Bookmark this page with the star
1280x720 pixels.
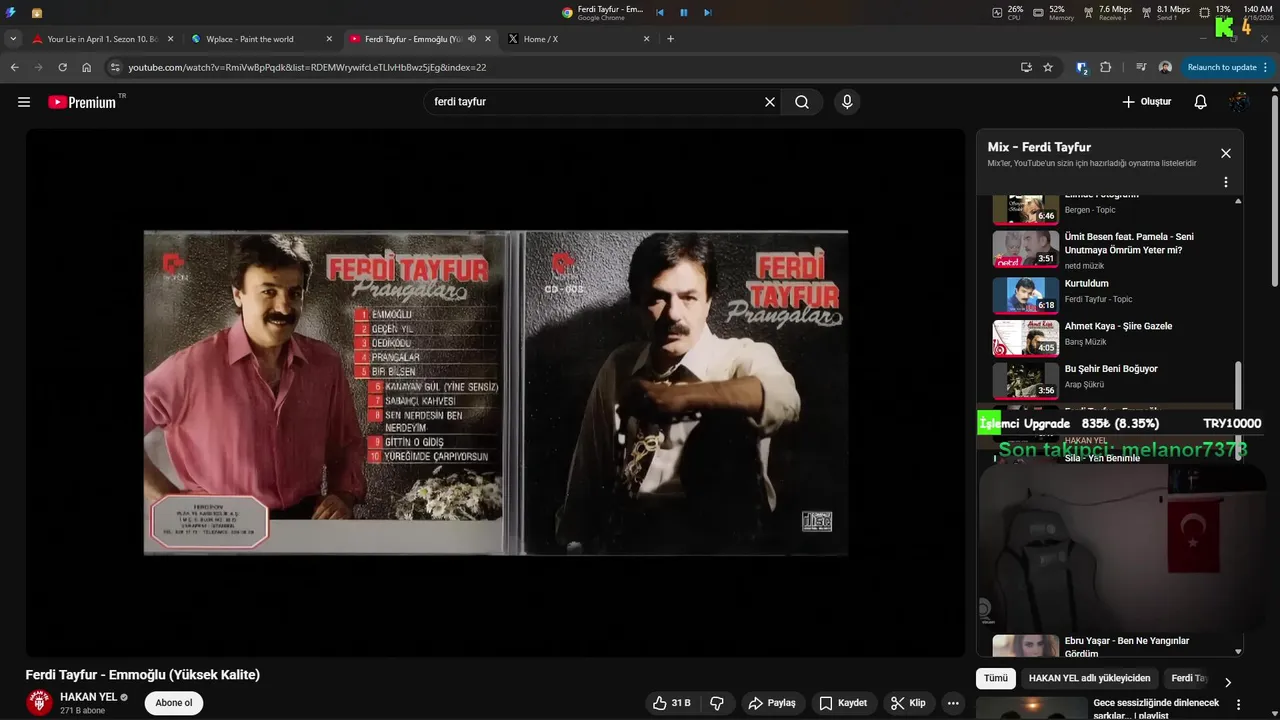click(x=1048, y=67)
